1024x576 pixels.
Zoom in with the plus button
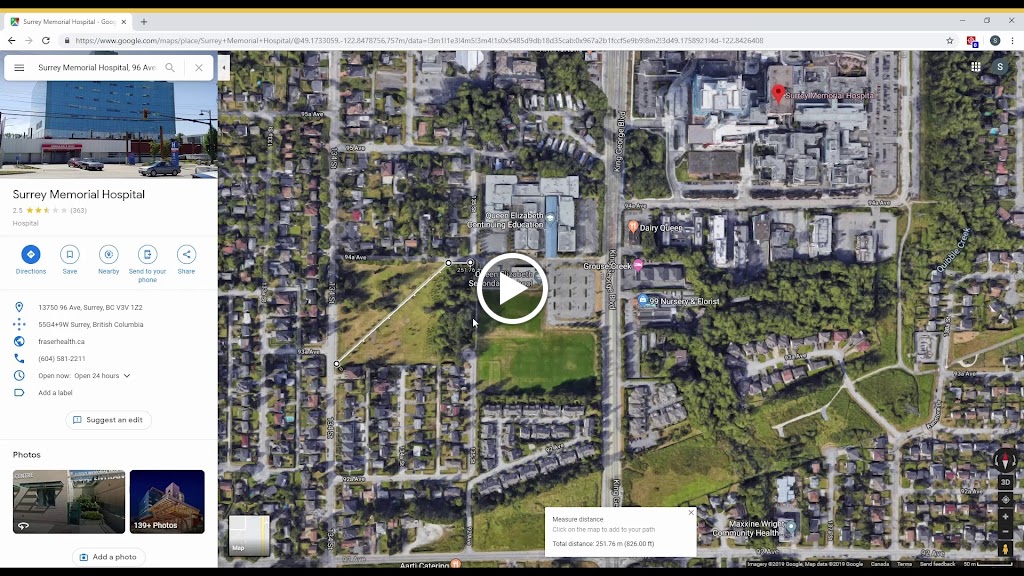coord(1005,517)
